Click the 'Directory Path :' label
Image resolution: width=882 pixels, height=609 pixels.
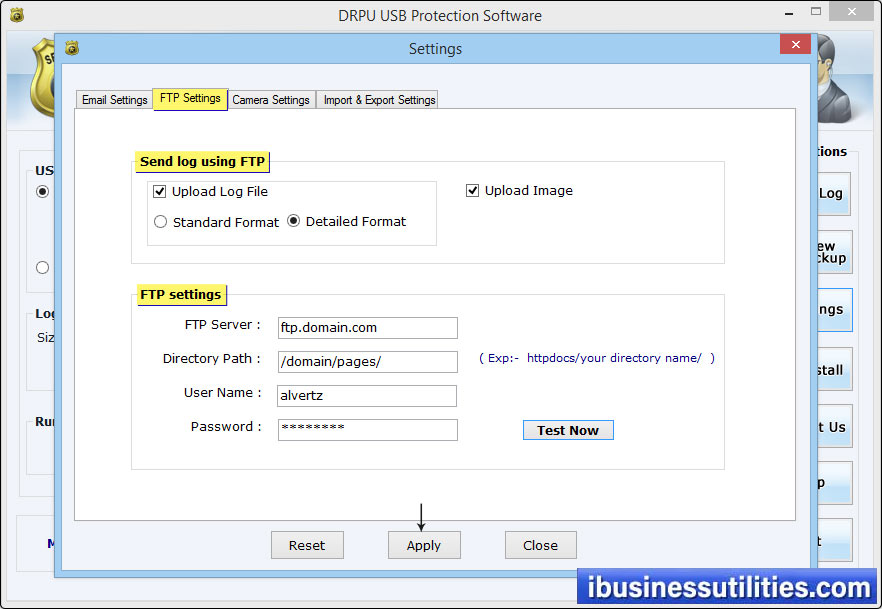tap(212, 359)
